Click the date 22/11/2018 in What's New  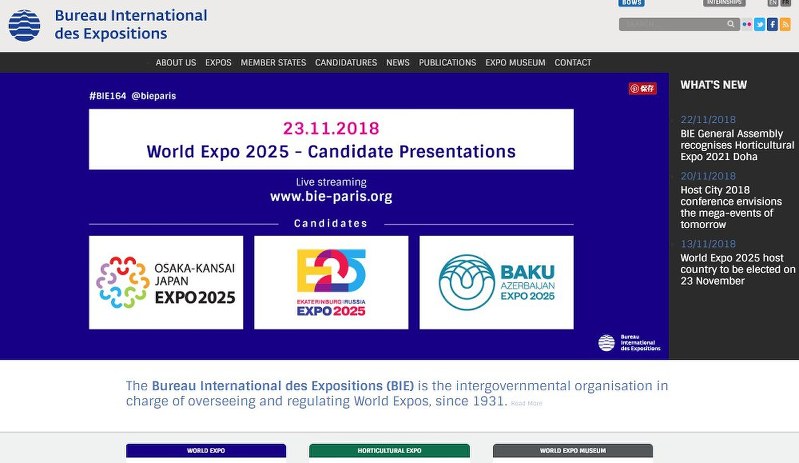pos(708,120)
